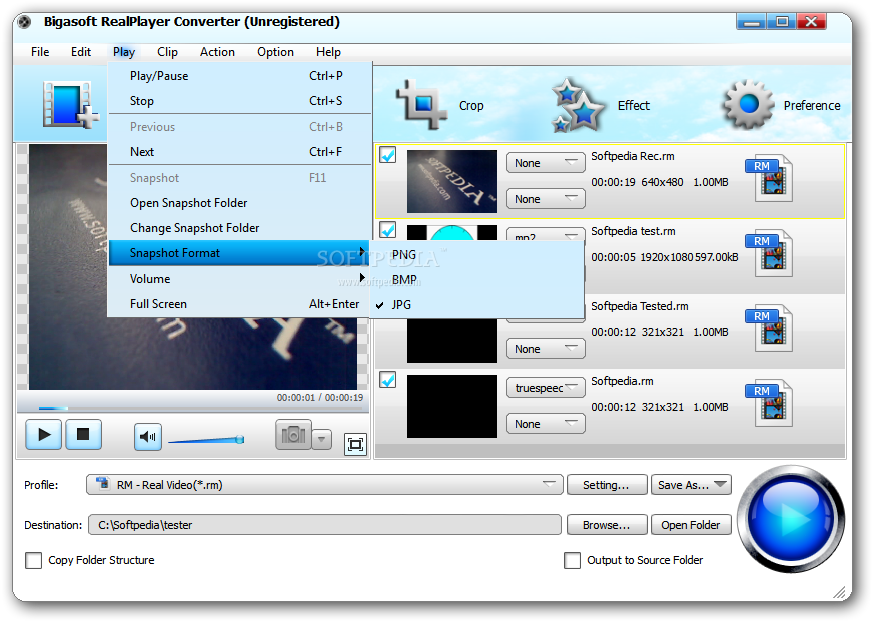Start conversion with big blue round button
The width and height of the screenshot is (873, 622).
coord(791,519)
